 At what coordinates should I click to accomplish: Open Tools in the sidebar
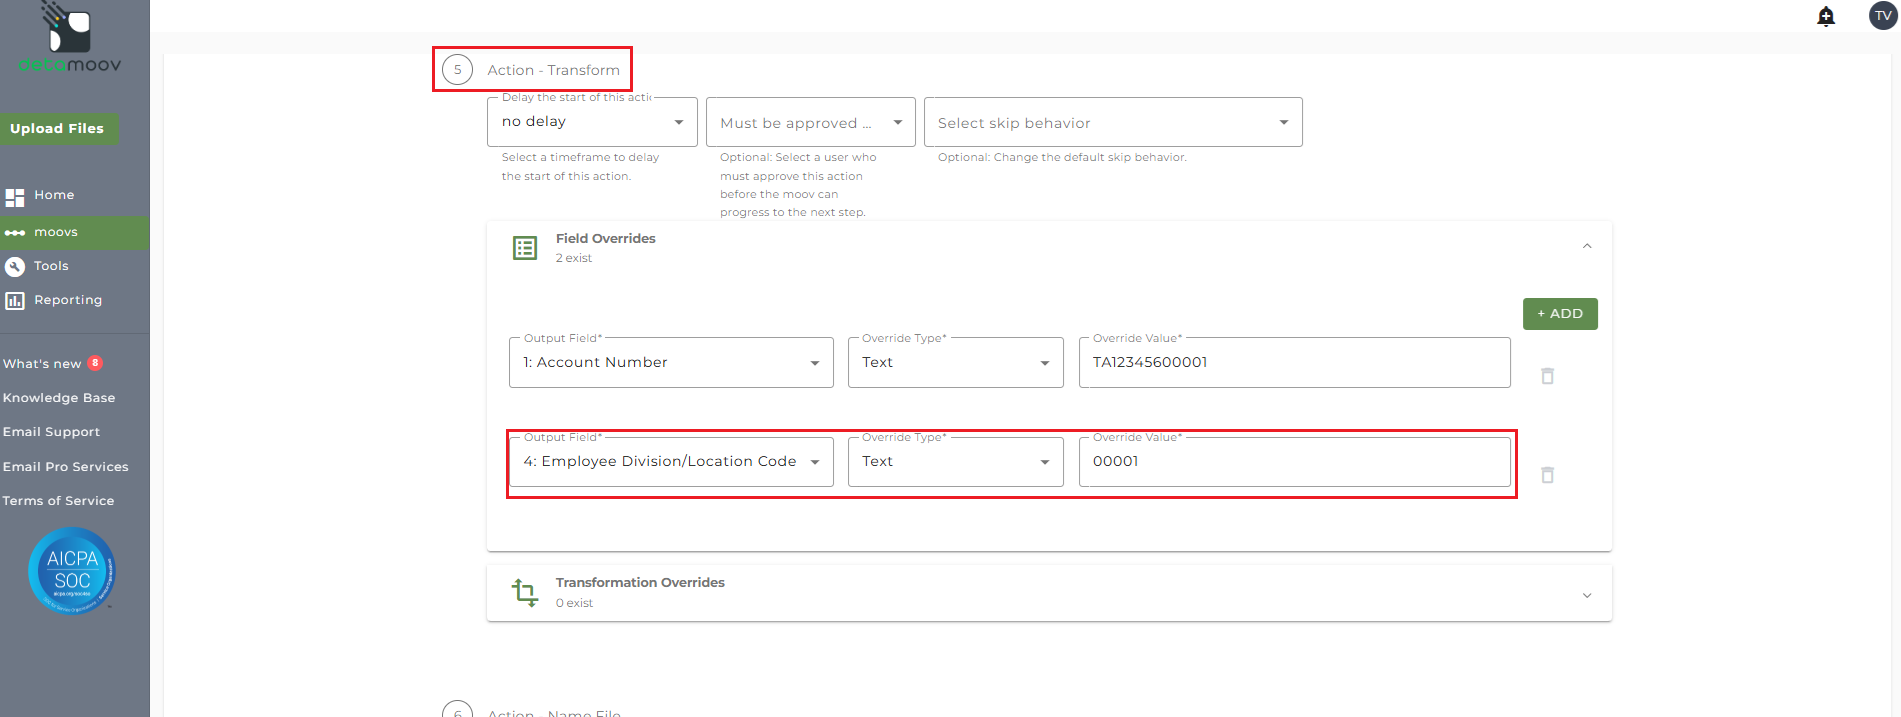[51, 266]
